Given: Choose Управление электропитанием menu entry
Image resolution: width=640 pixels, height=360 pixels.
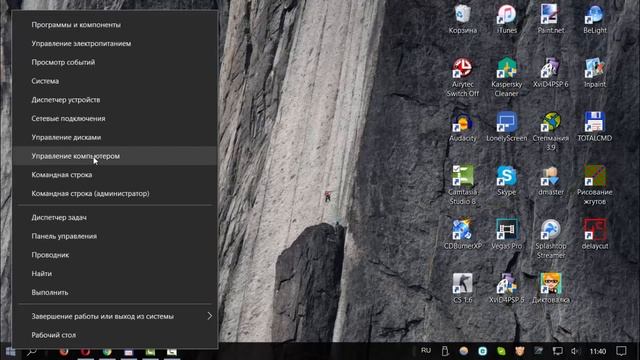Looking at the screenshot, I should (x=115, y=43).
